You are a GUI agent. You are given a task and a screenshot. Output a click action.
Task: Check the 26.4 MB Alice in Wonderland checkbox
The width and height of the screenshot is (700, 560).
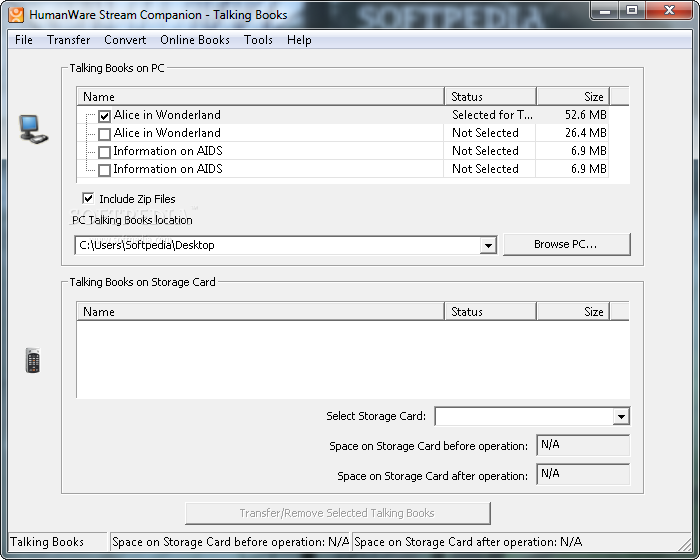pos(104,134)
